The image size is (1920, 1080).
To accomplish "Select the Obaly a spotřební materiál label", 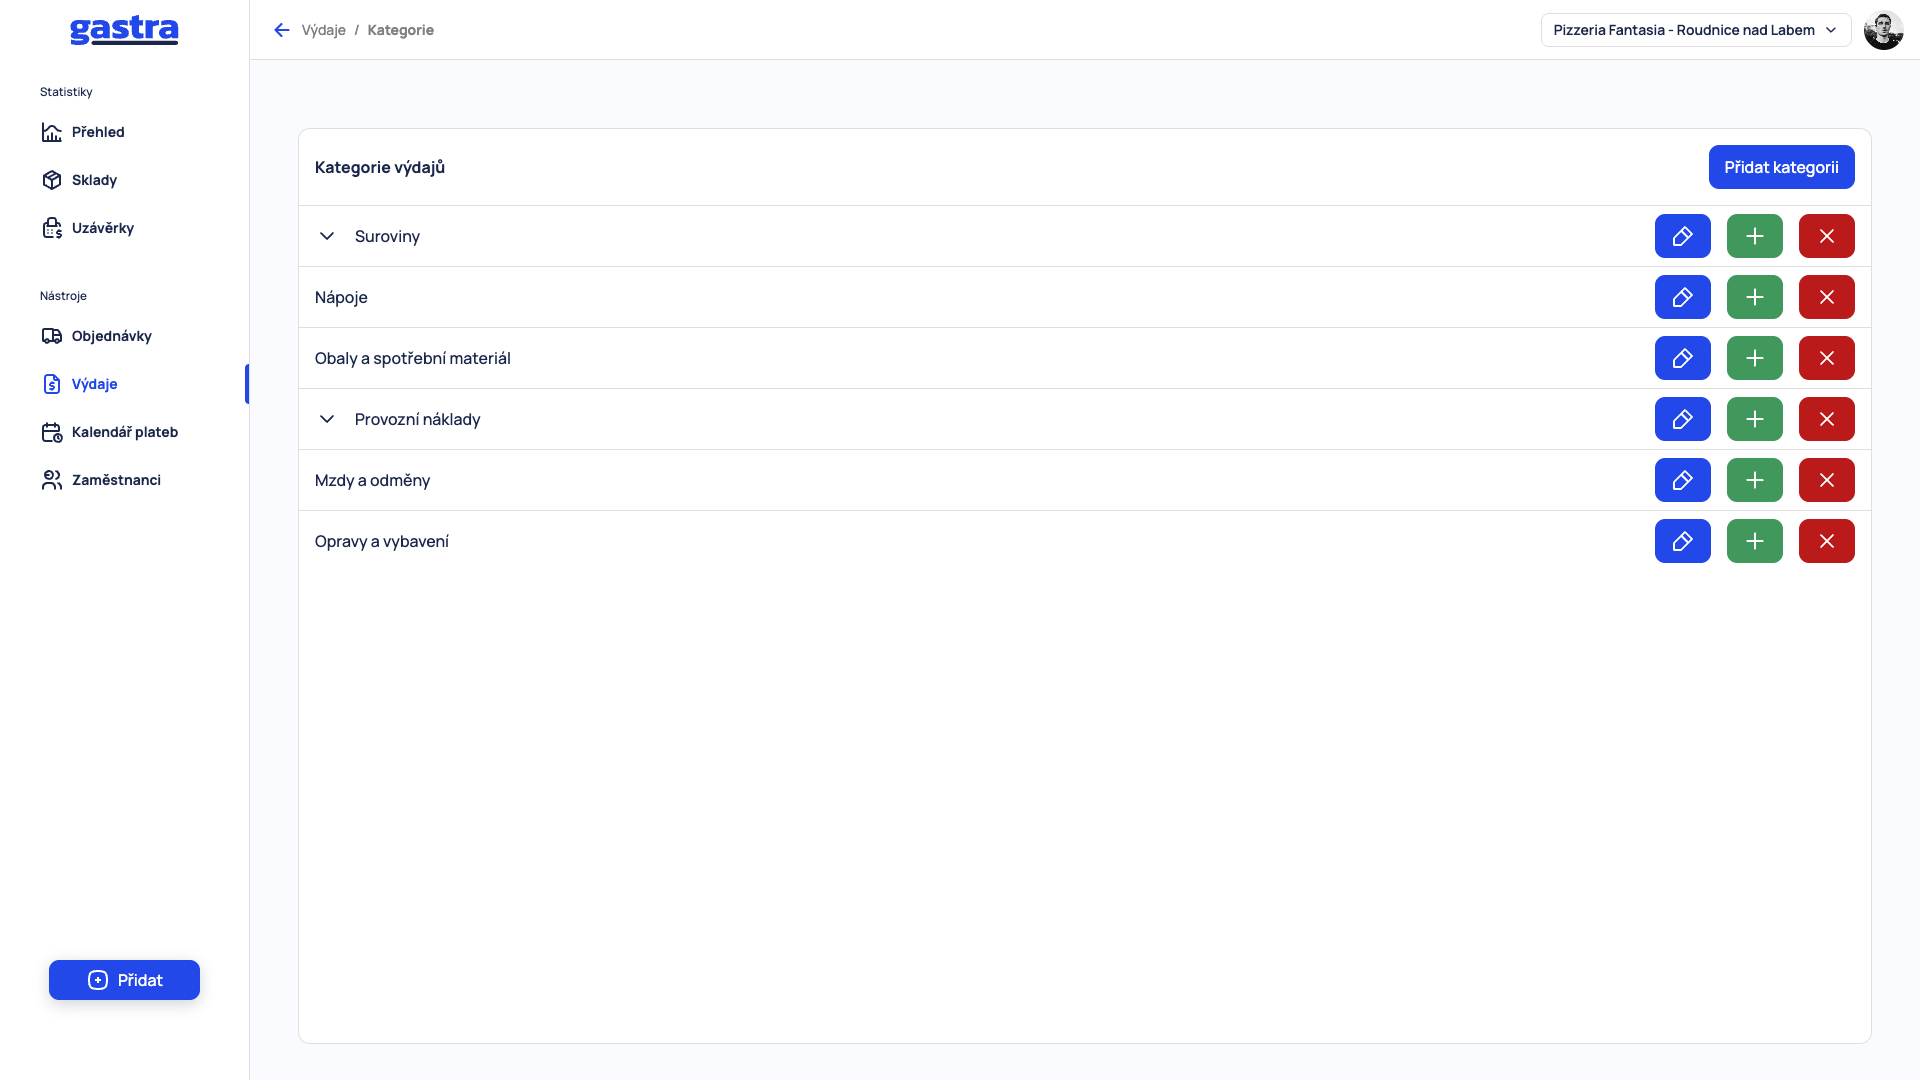I will (x=412, y=358).
